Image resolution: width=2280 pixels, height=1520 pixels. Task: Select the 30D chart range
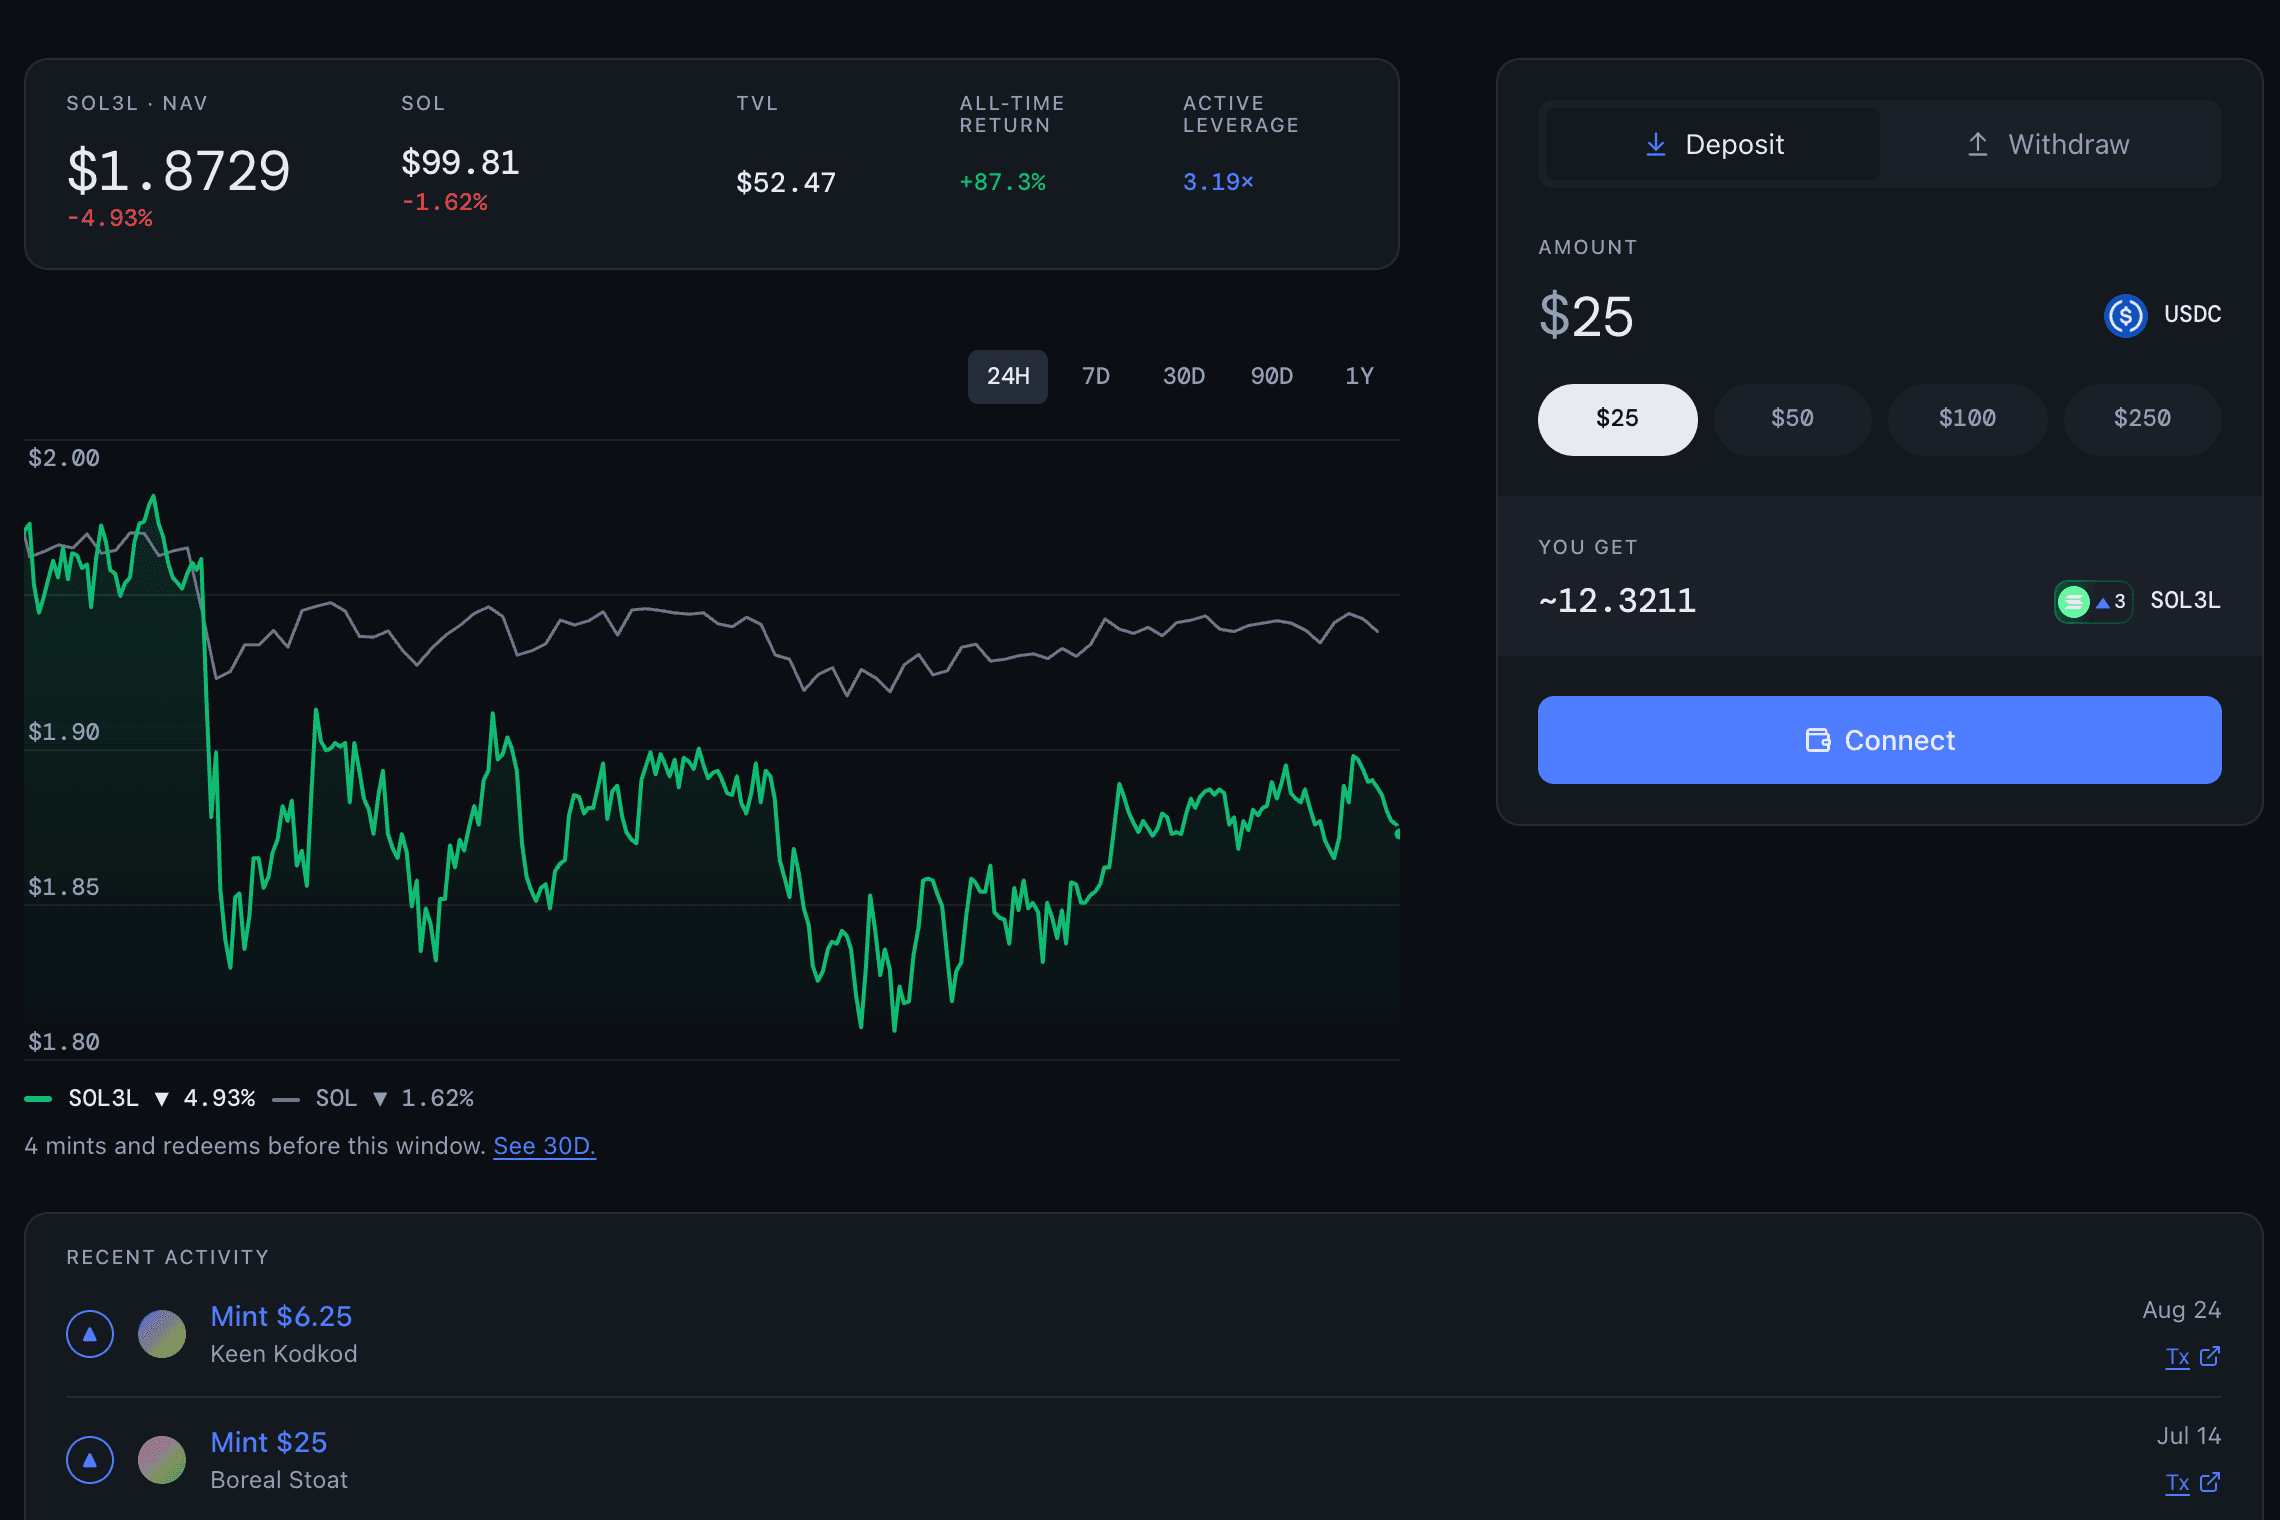[1184, 376]
